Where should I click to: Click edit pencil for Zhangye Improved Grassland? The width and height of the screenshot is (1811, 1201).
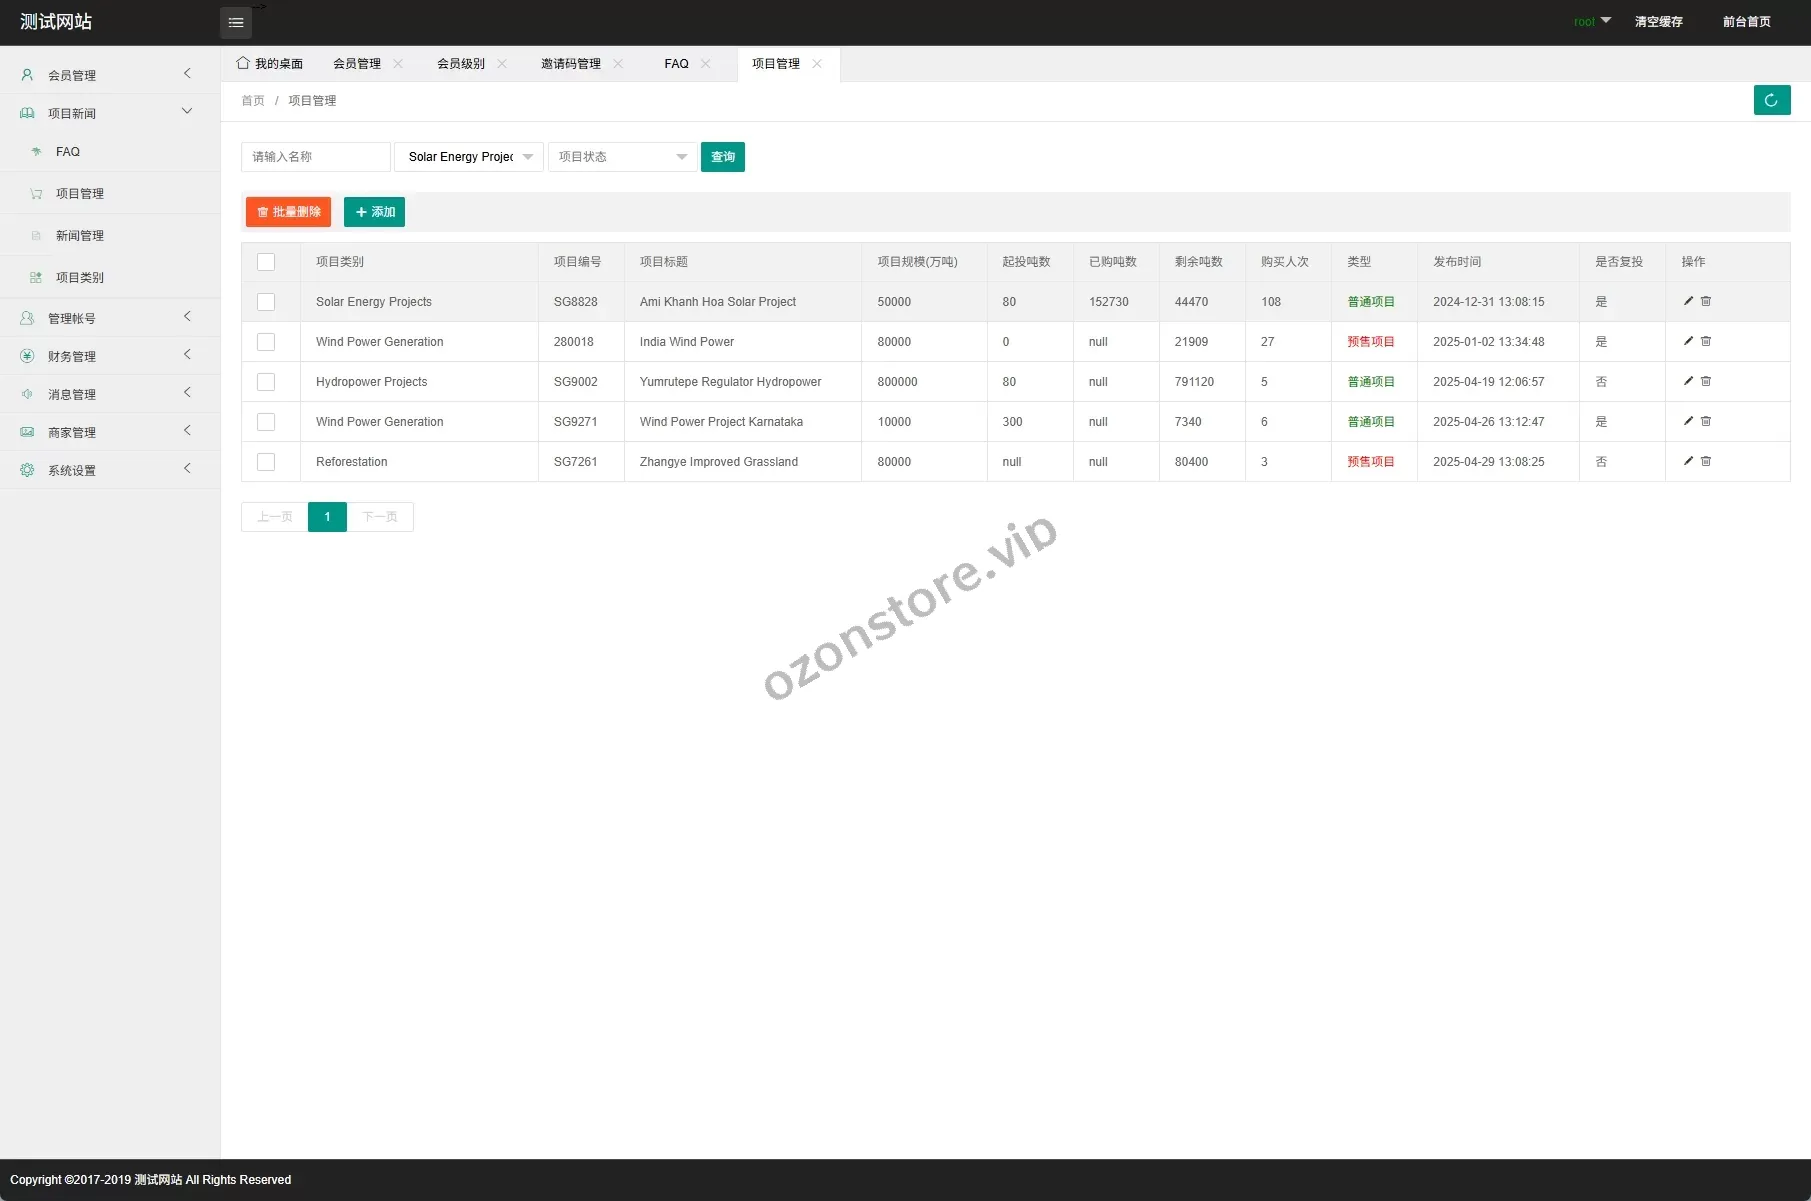point(1688,461)
